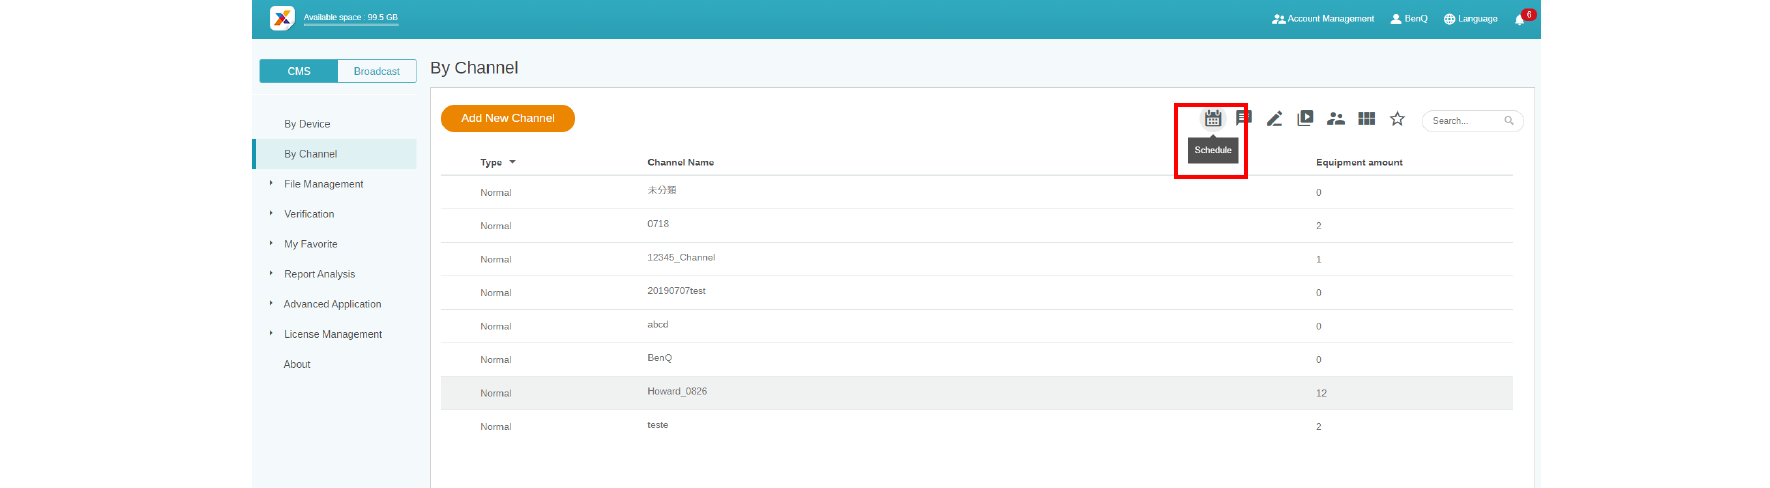Click the grid view icon
This screenshot has width=1770, height=488.
(1367, 119)
